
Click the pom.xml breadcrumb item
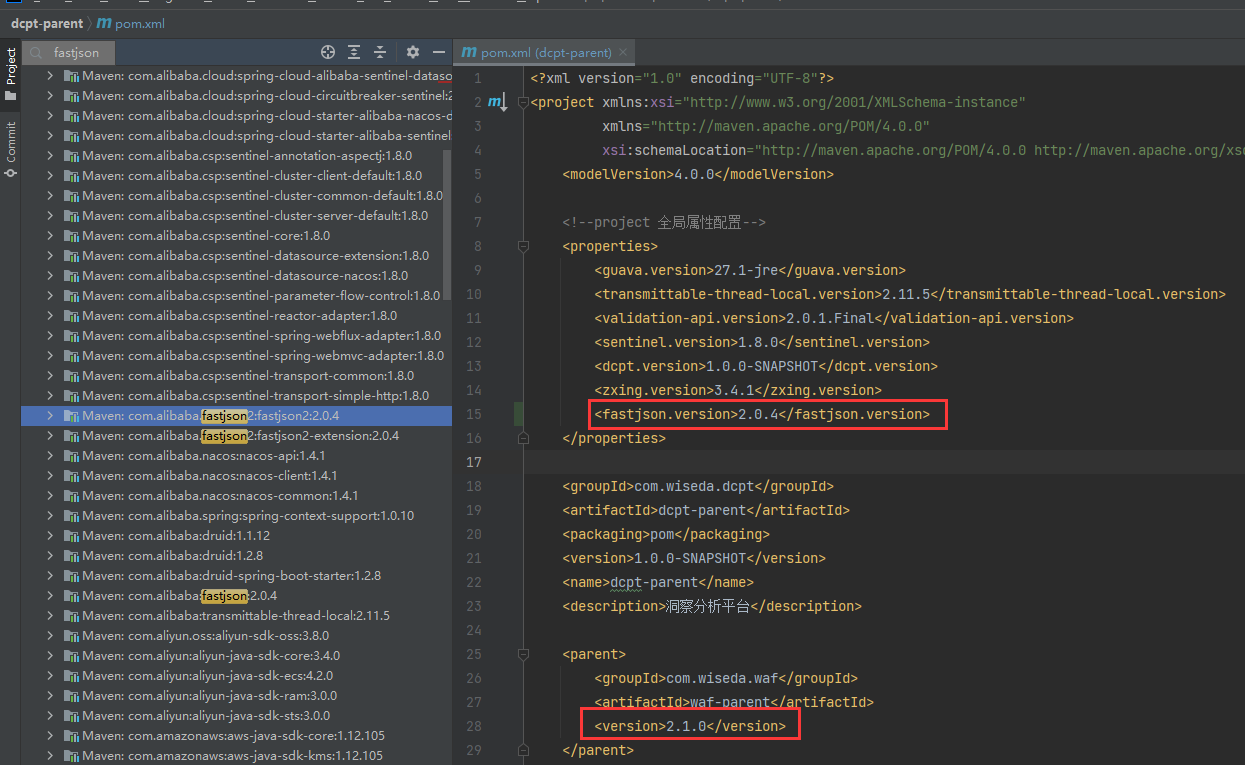(x=132, y=22)
